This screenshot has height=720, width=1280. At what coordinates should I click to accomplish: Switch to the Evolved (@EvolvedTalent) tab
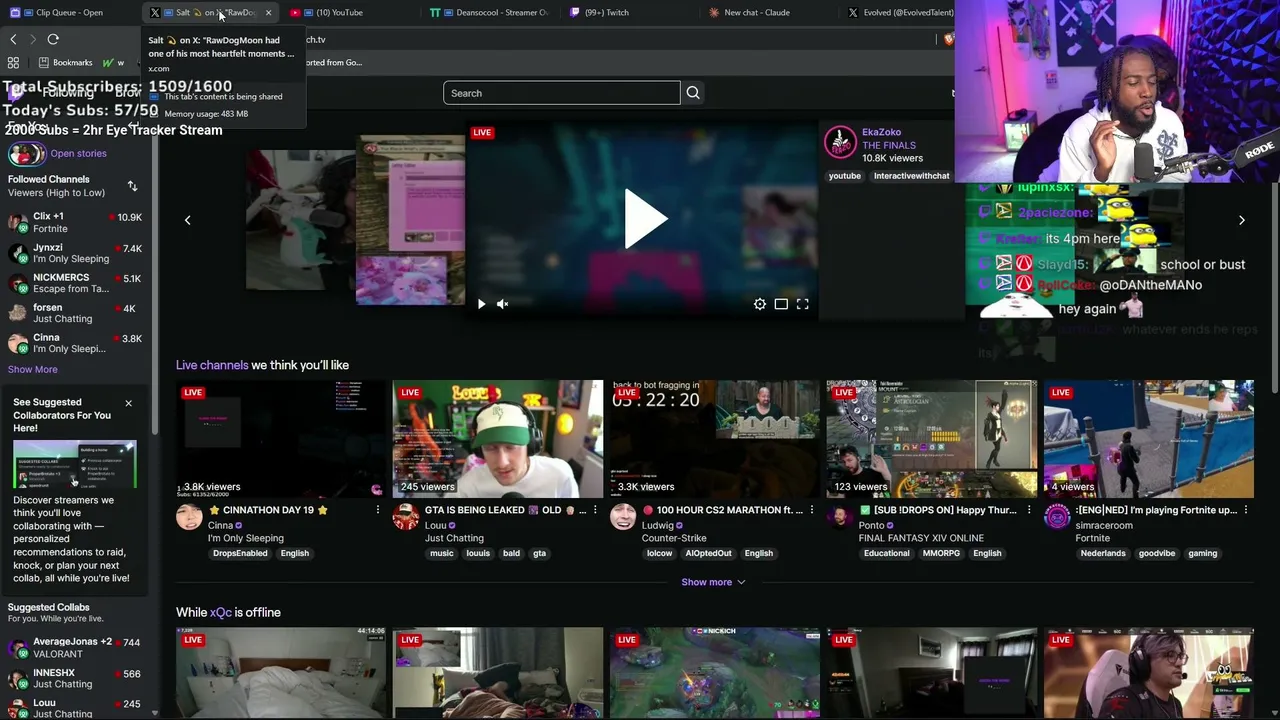coord(900,13)
